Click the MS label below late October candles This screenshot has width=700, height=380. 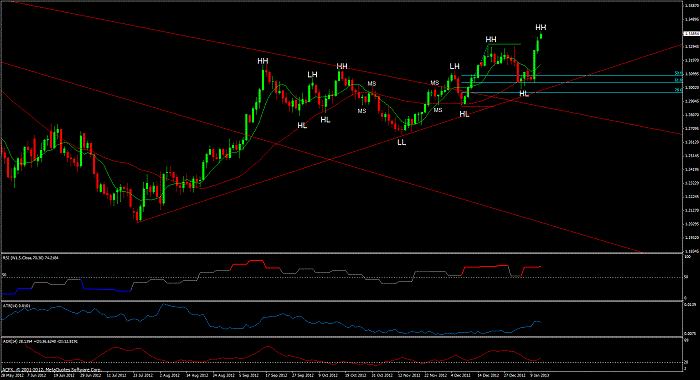click(x=362, y=111)
